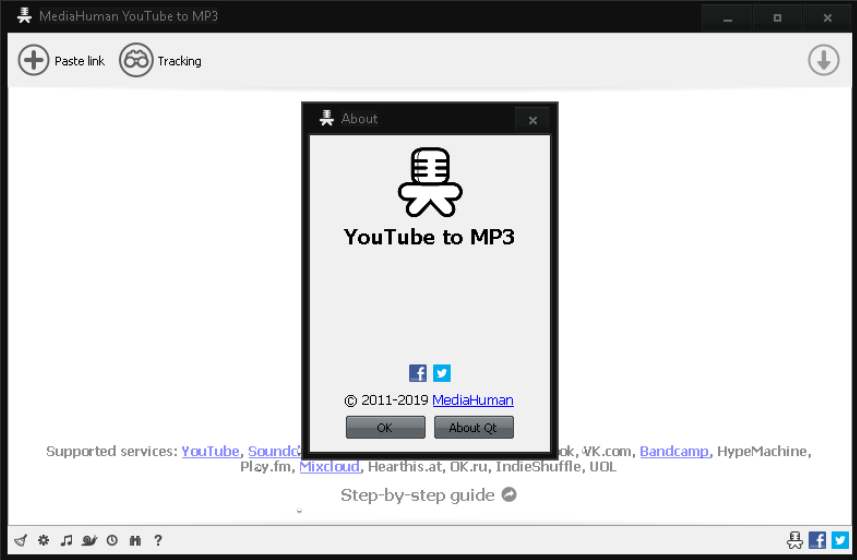Click the Twitter icon in About dialog
The image size is (857, 560).
442,373
